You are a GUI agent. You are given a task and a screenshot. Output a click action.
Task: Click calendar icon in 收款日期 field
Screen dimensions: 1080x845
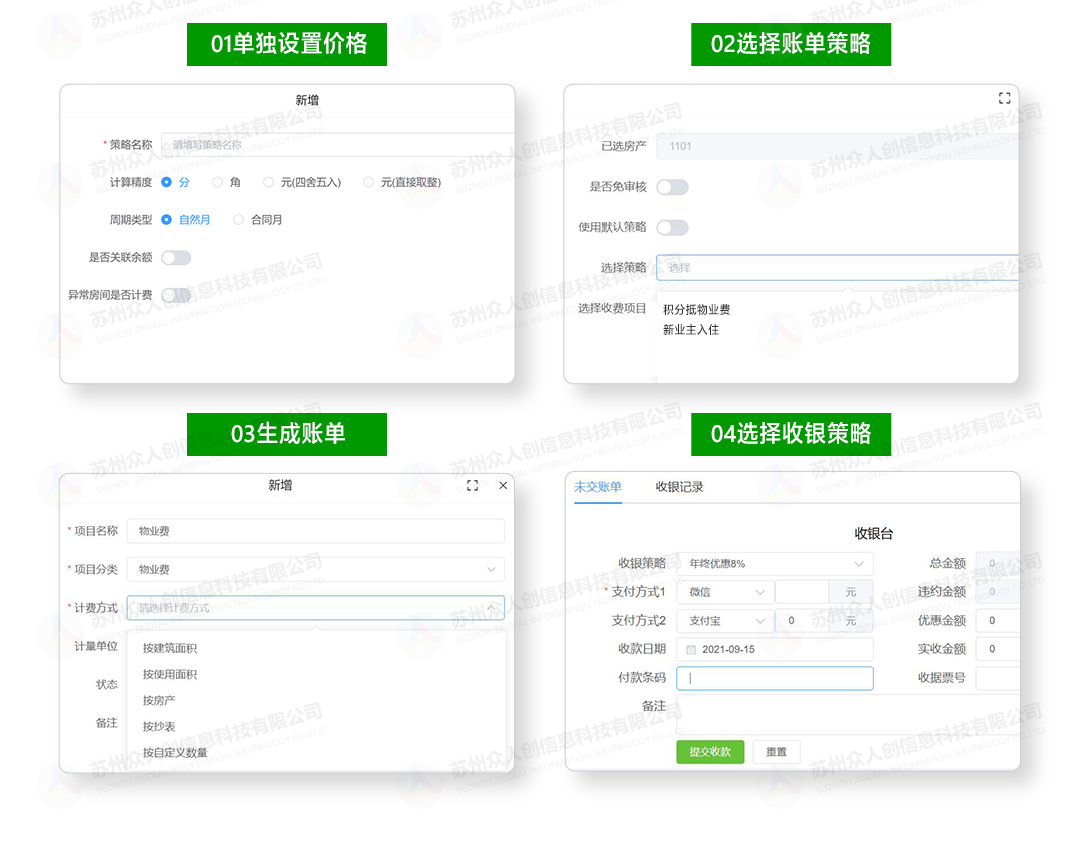pyautogui.click(x=691, y=649)
